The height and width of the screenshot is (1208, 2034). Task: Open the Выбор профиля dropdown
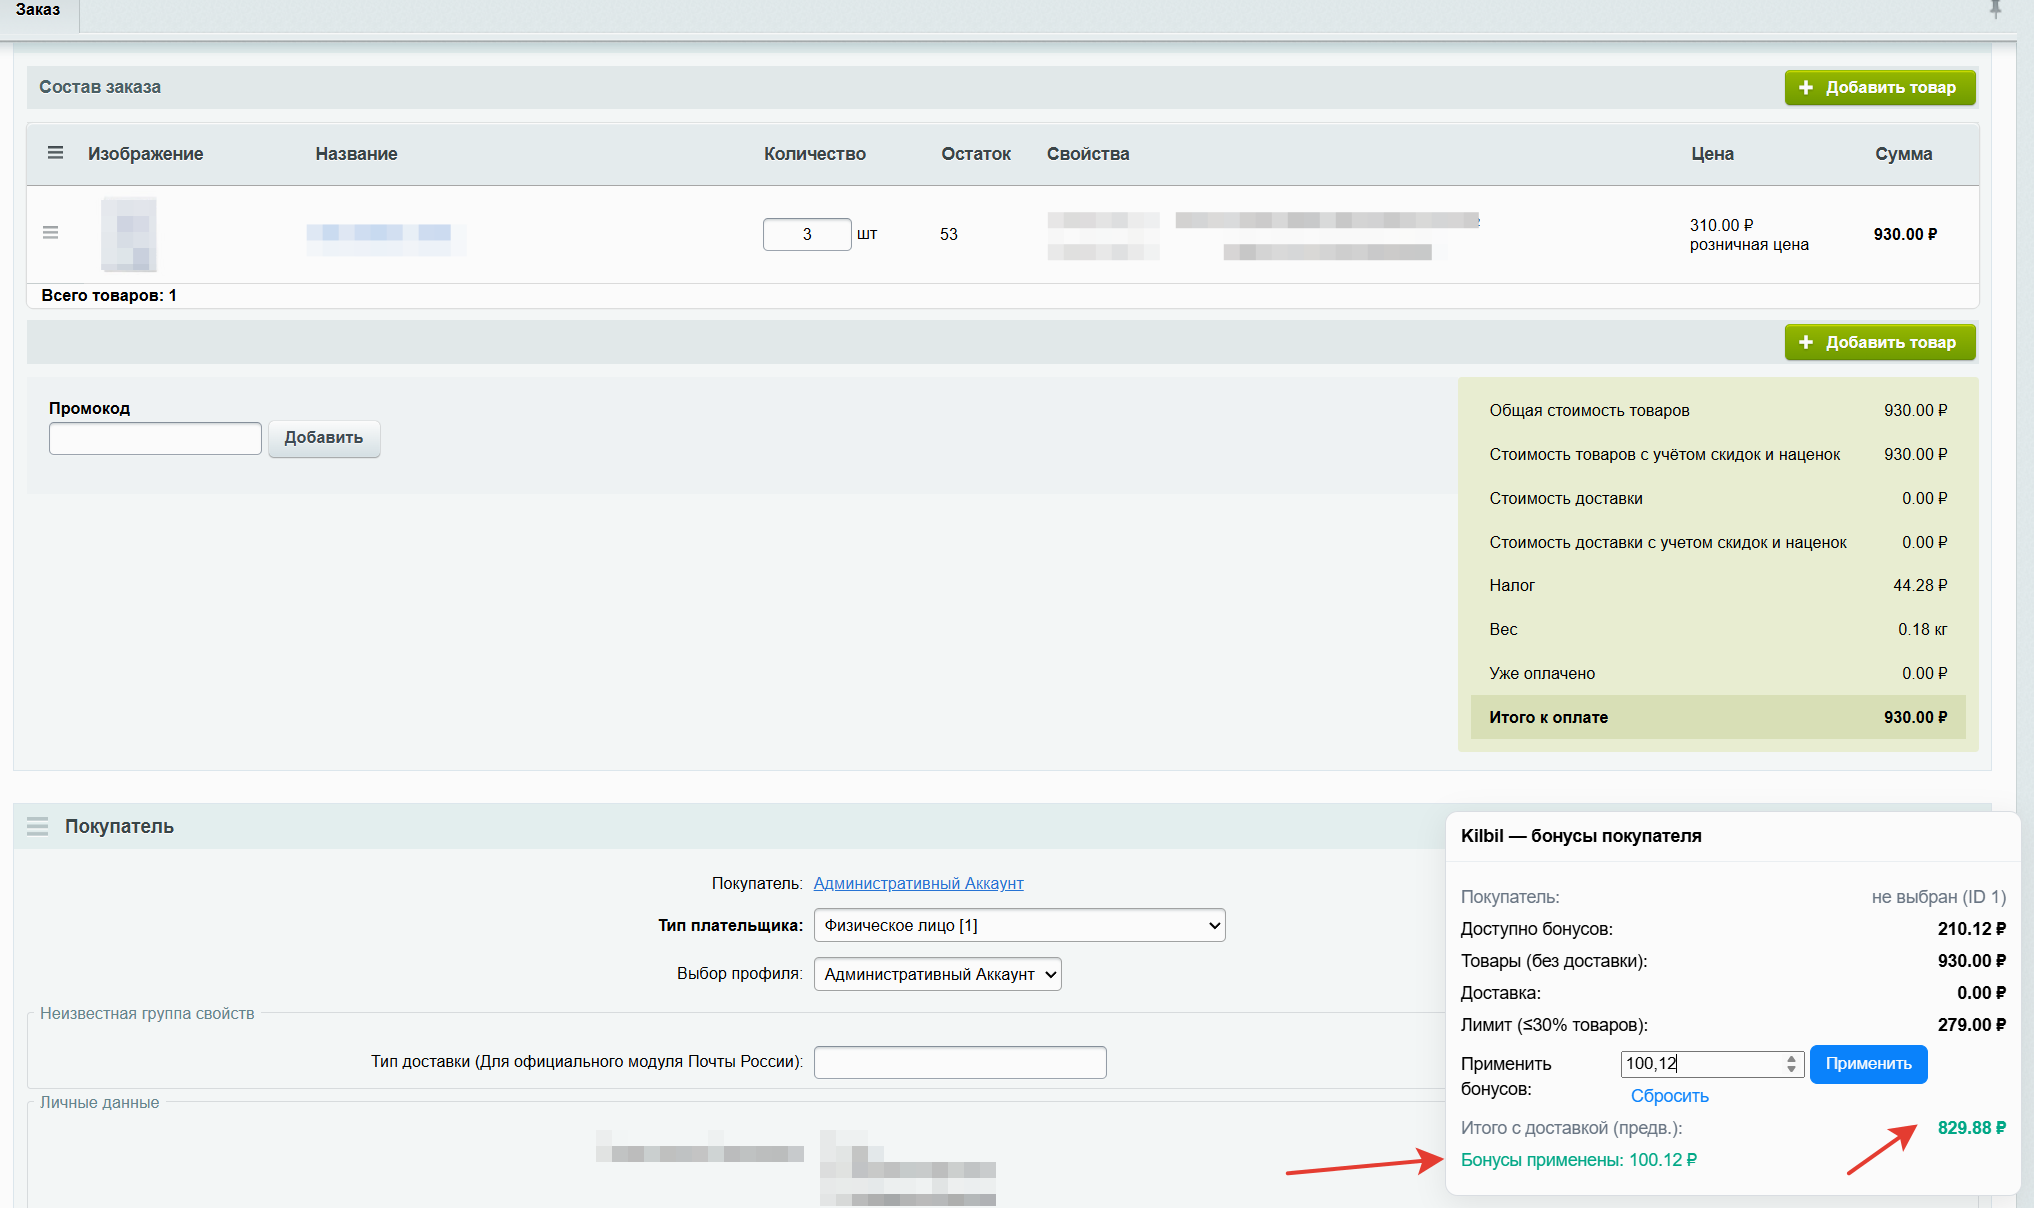pos(938,974)
